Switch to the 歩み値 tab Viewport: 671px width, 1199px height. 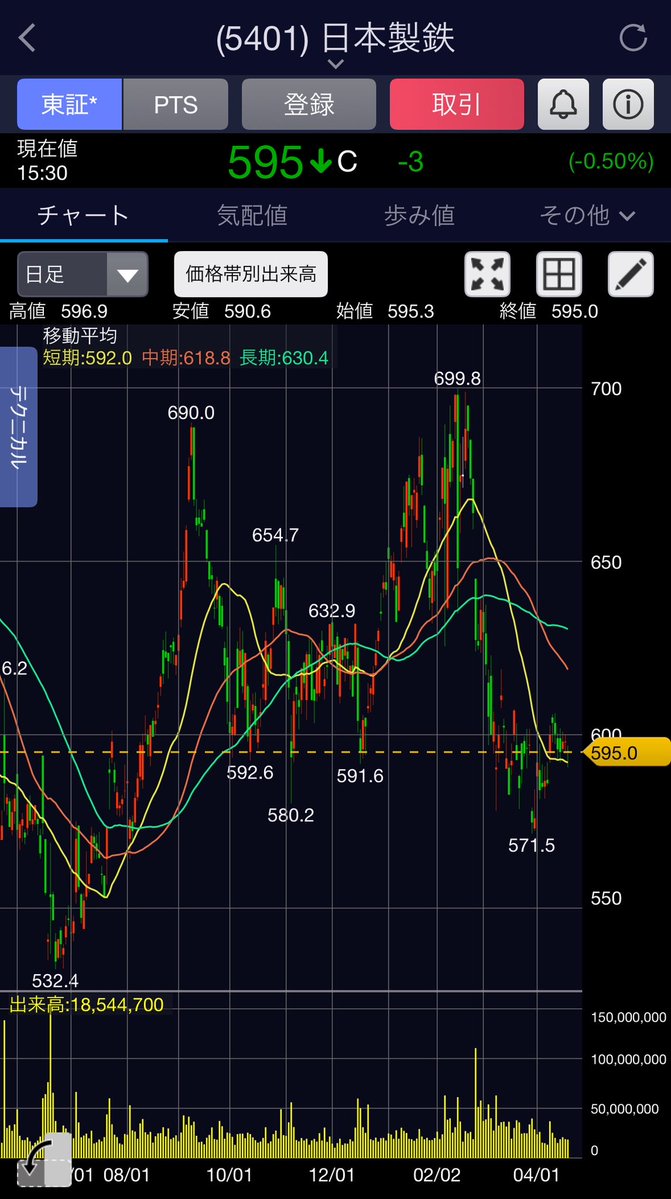(419, 216)
